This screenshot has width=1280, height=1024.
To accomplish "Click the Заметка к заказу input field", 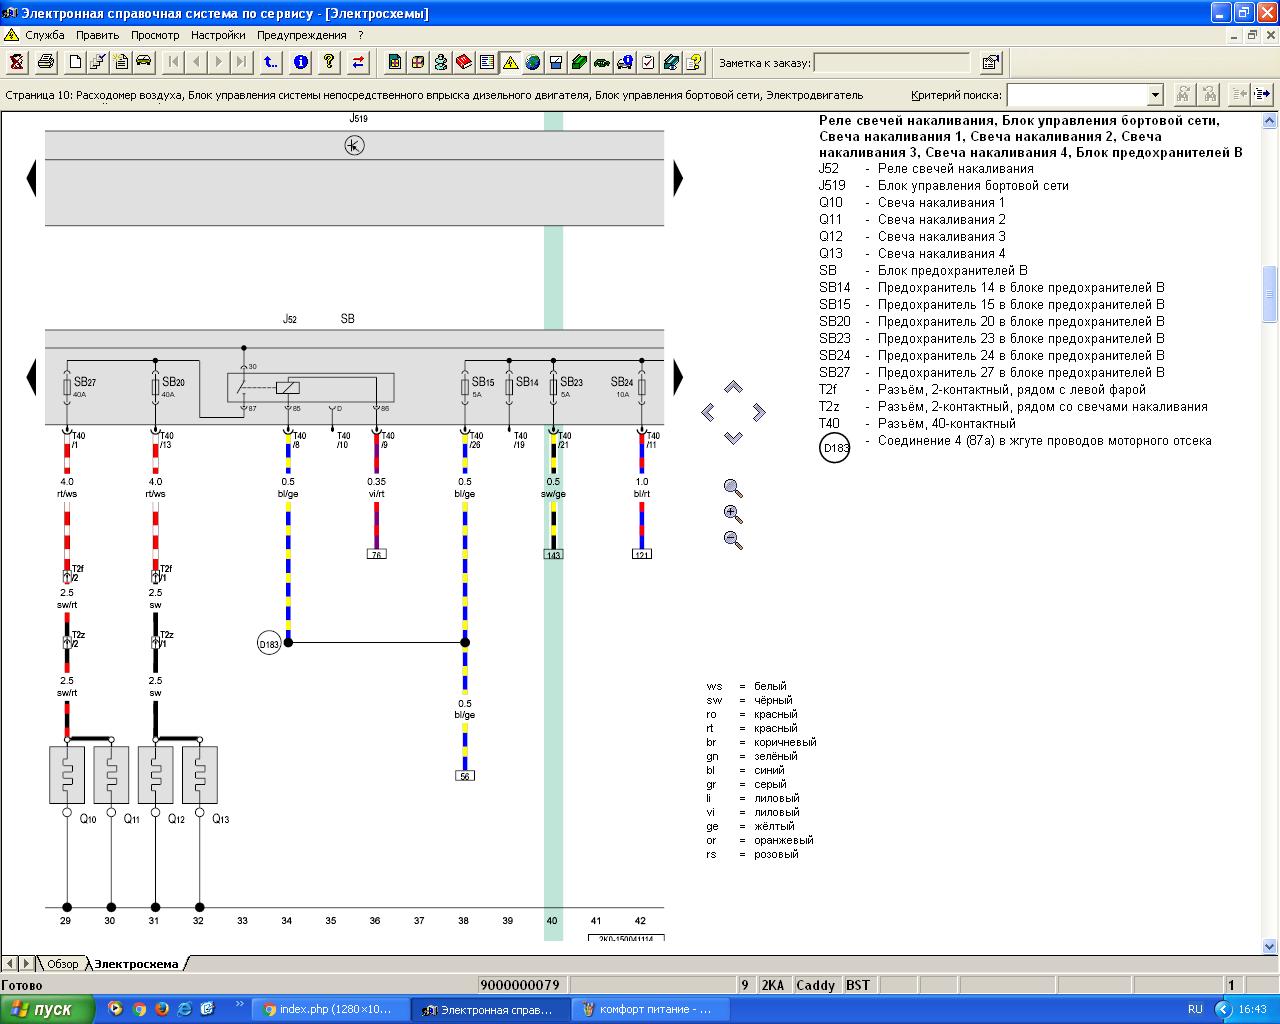I will (x=892, y=63).
